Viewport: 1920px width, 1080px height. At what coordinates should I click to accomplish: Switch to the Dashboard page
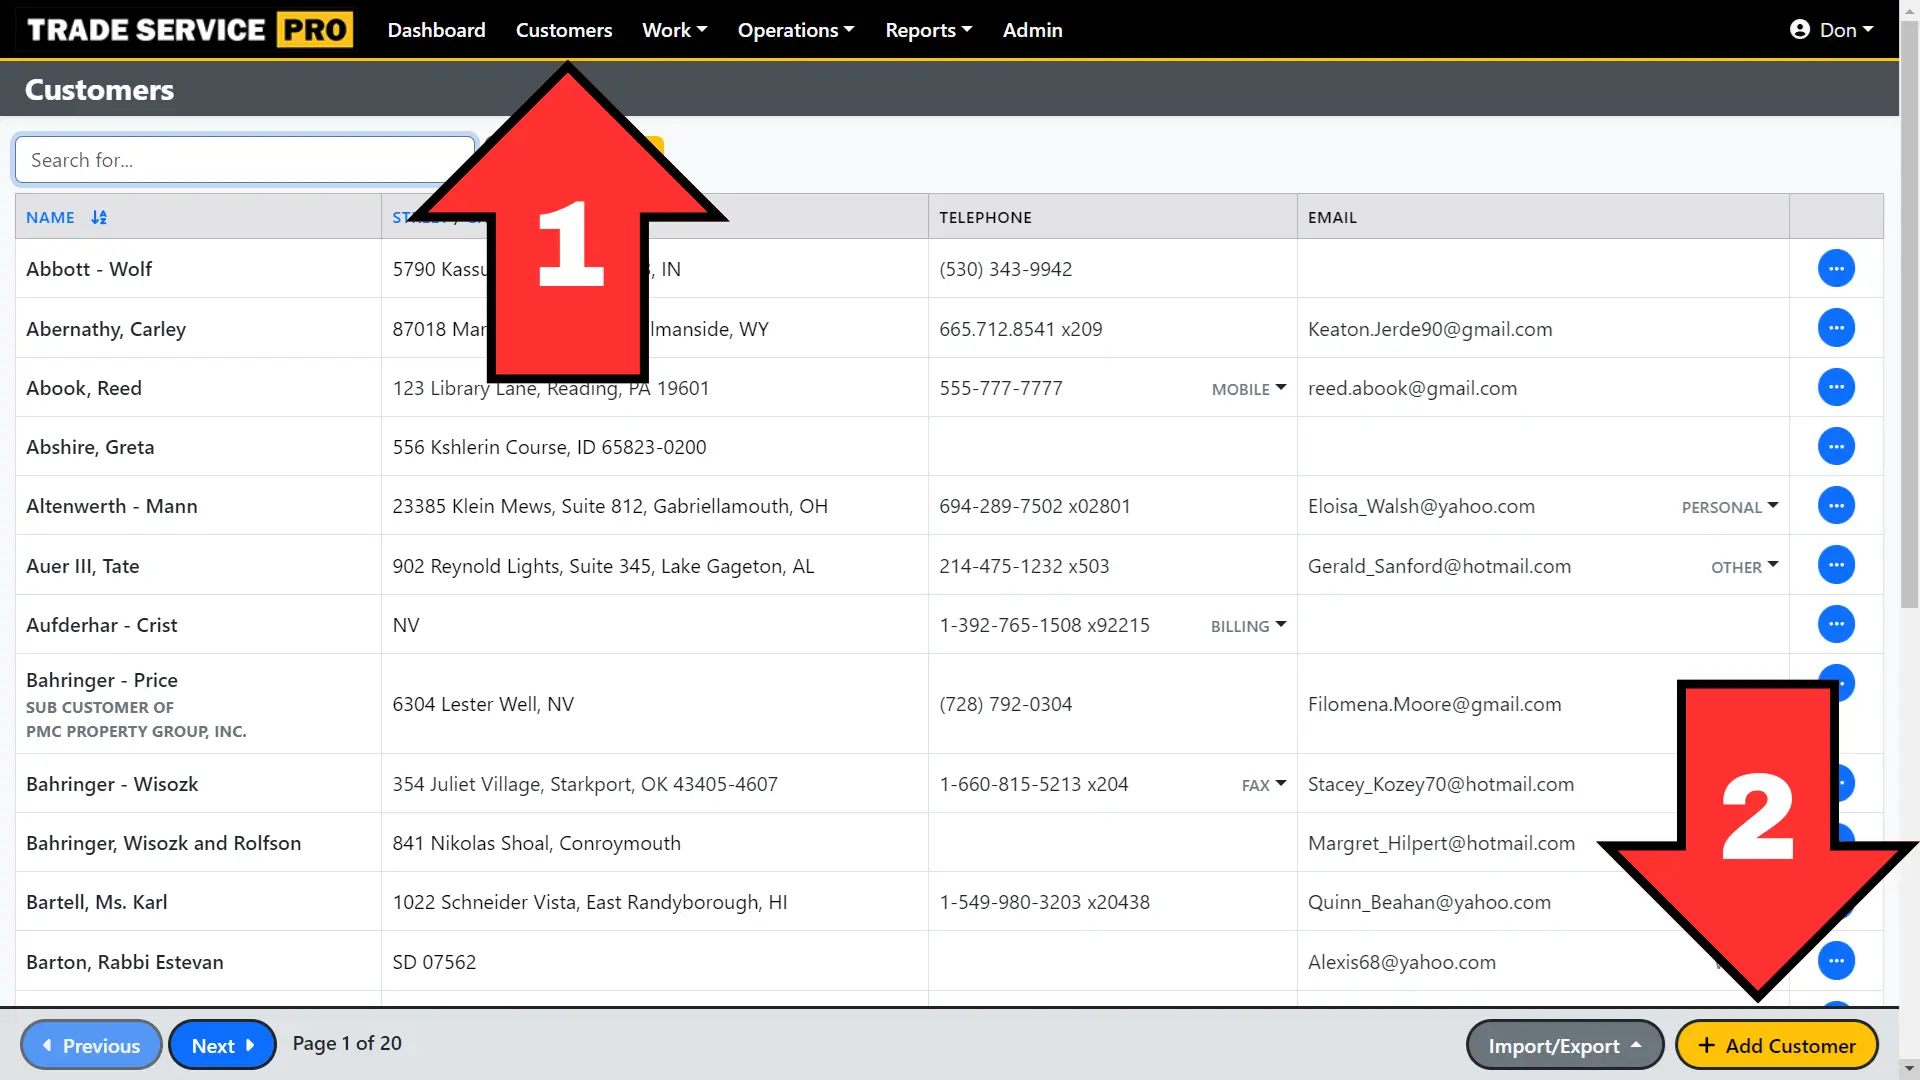436,29
